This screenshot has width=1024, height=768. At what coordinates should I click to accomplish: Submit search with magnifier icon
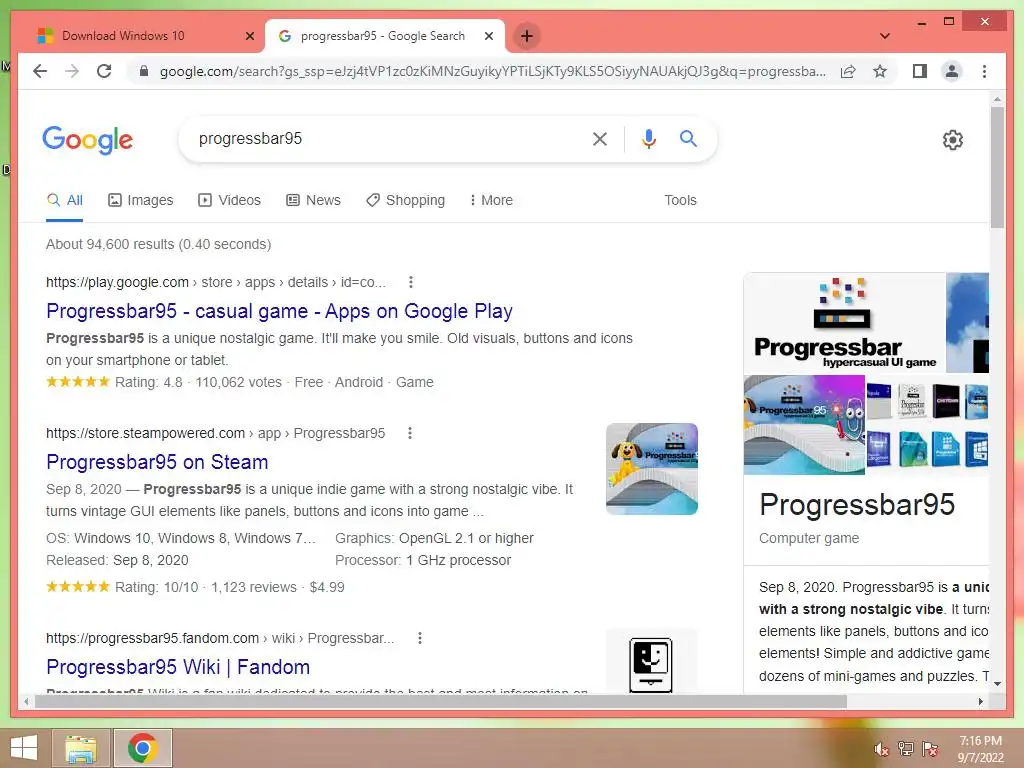pyautogui.click(x=688, y=138)
